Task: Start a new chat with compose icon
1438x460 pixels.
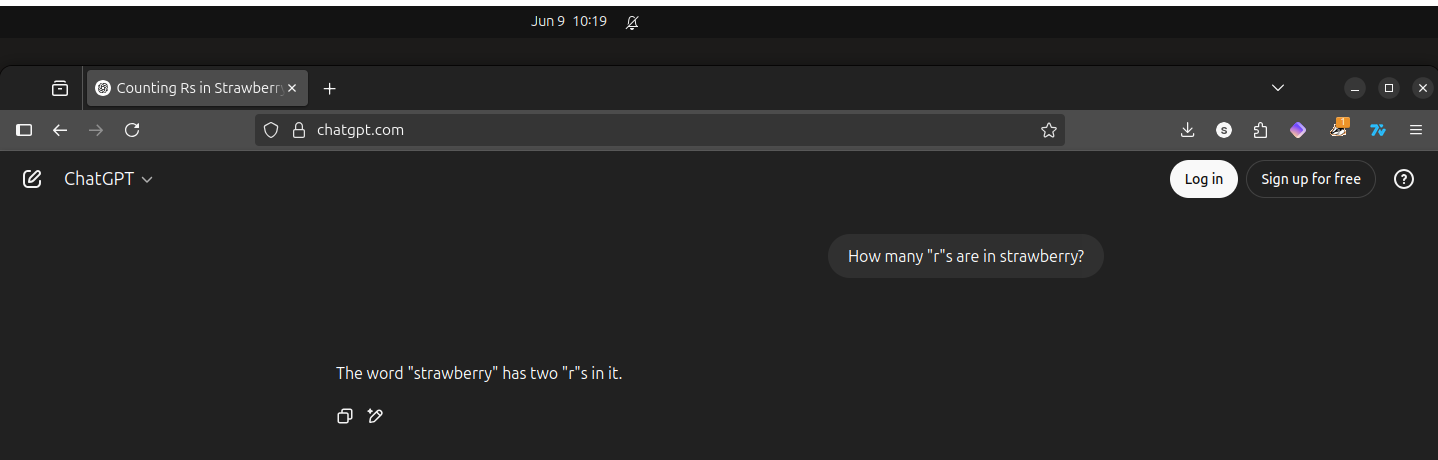Action: tap(32, 179)
